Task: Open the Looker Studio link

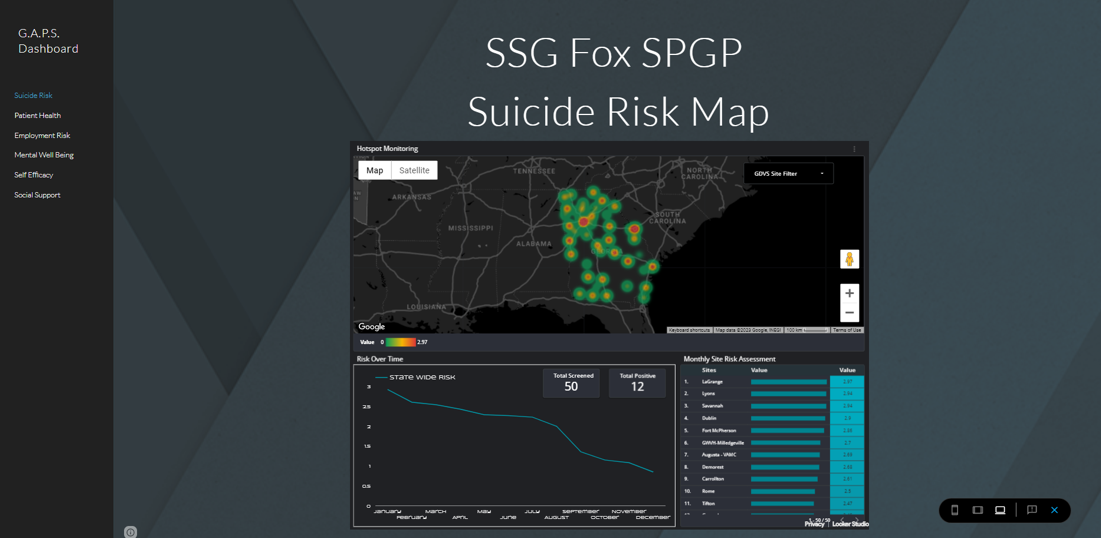Action: 850,524
